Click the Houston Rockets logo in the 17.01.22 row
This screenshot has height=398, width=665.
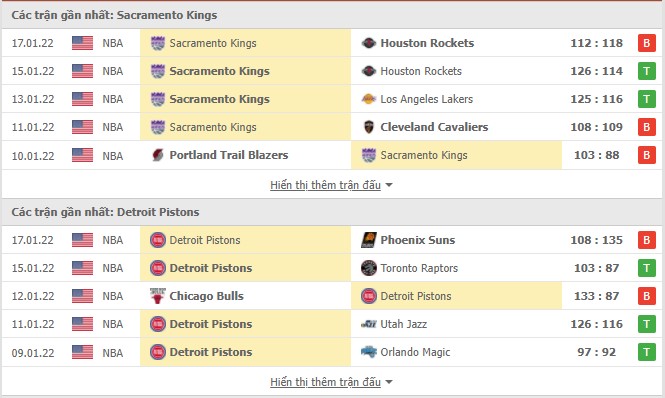click(x=369, y=43)
